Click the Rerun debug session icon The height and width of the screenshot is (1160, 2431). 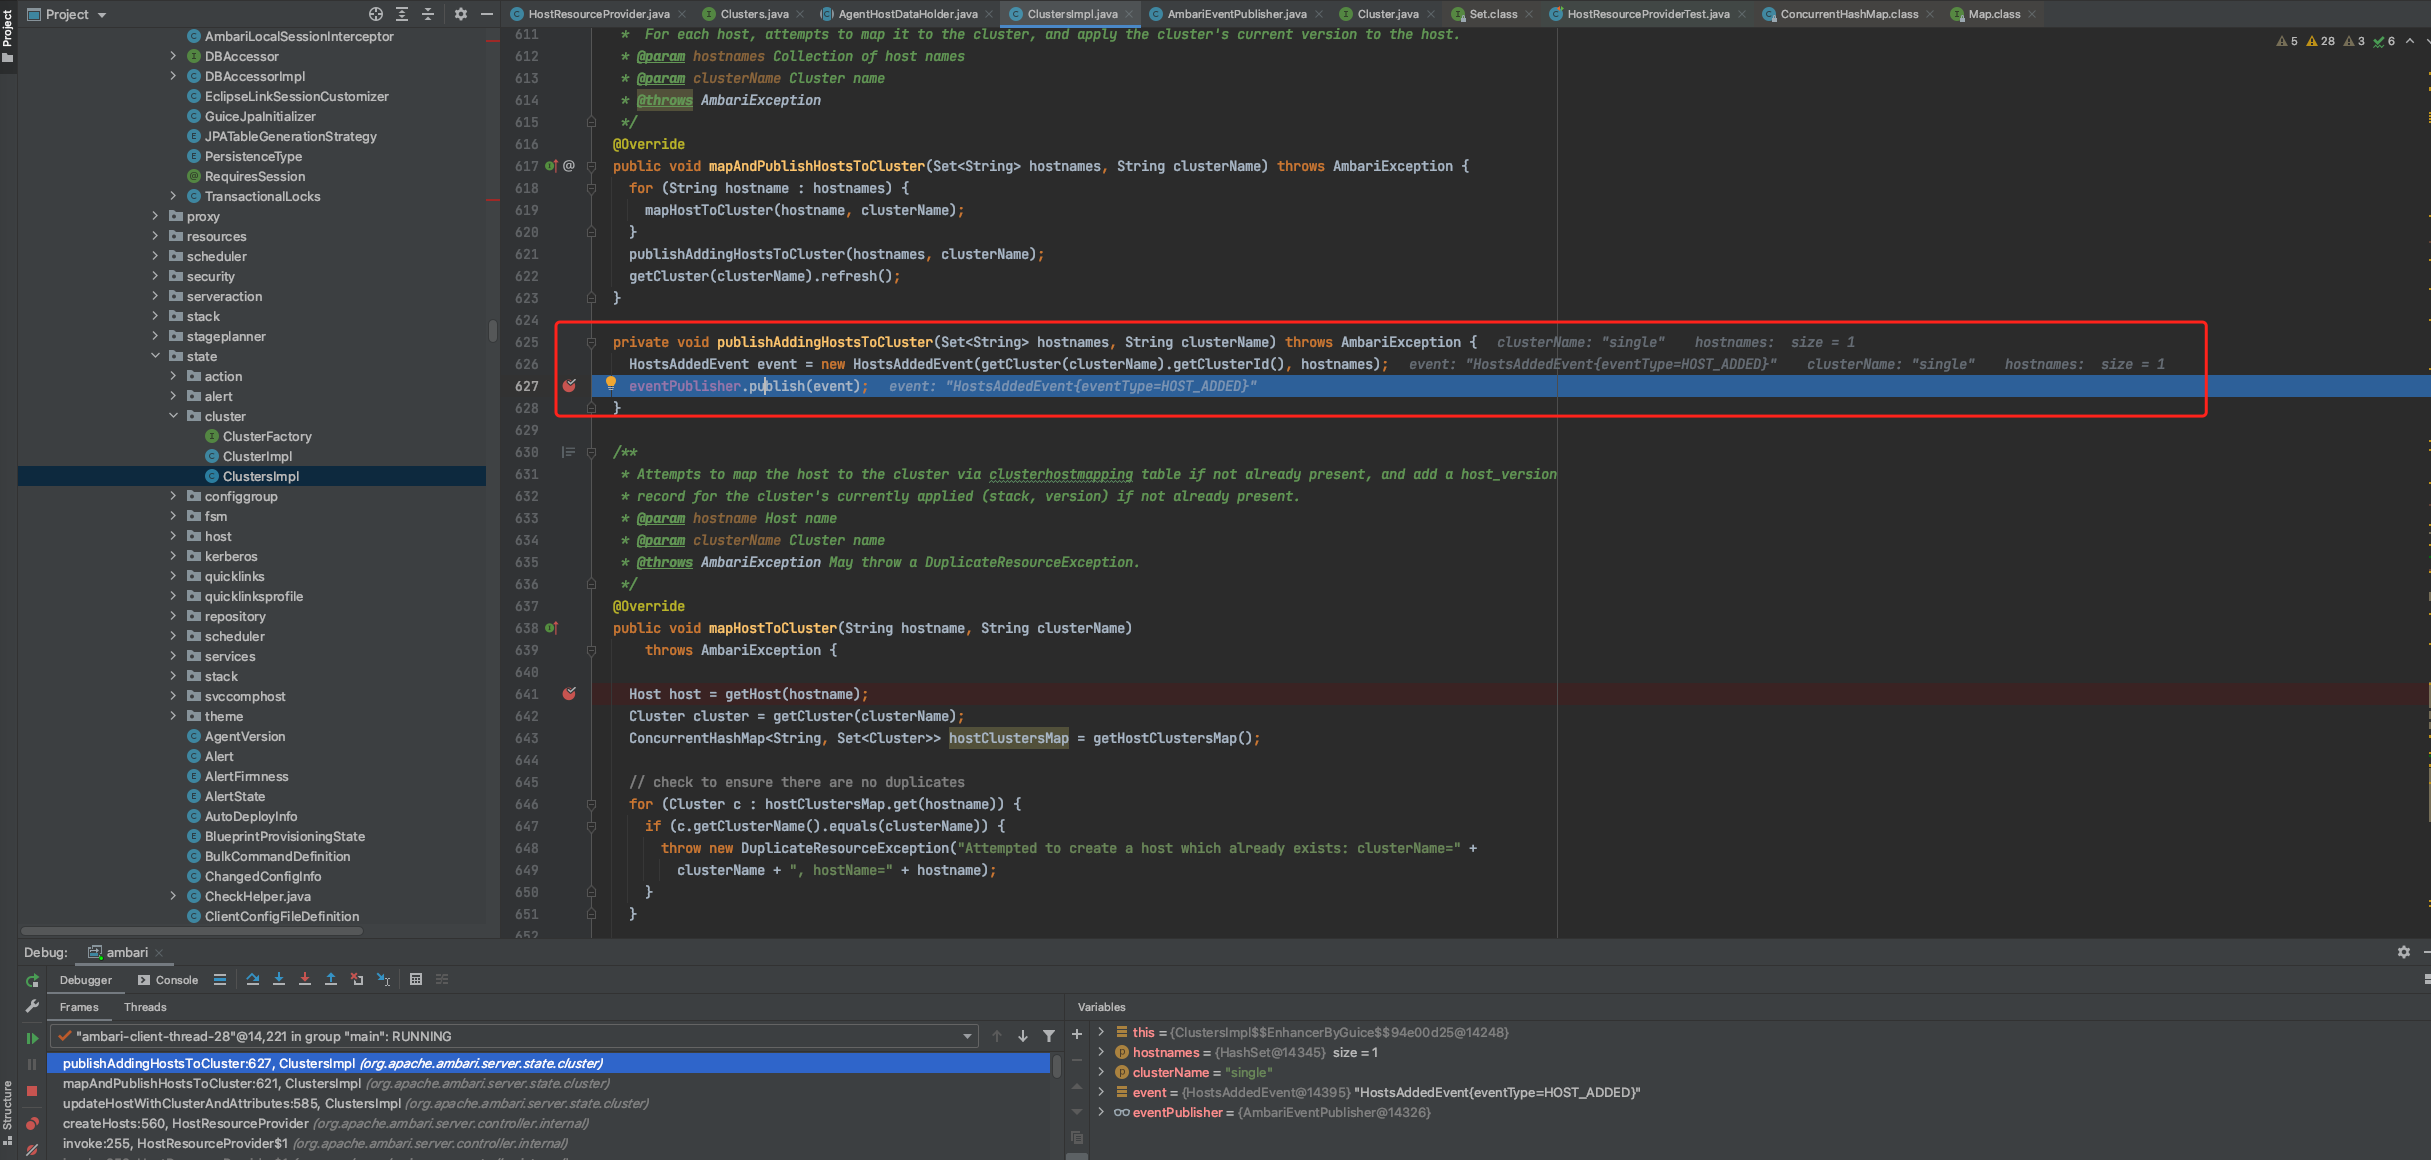pos(32,980)
